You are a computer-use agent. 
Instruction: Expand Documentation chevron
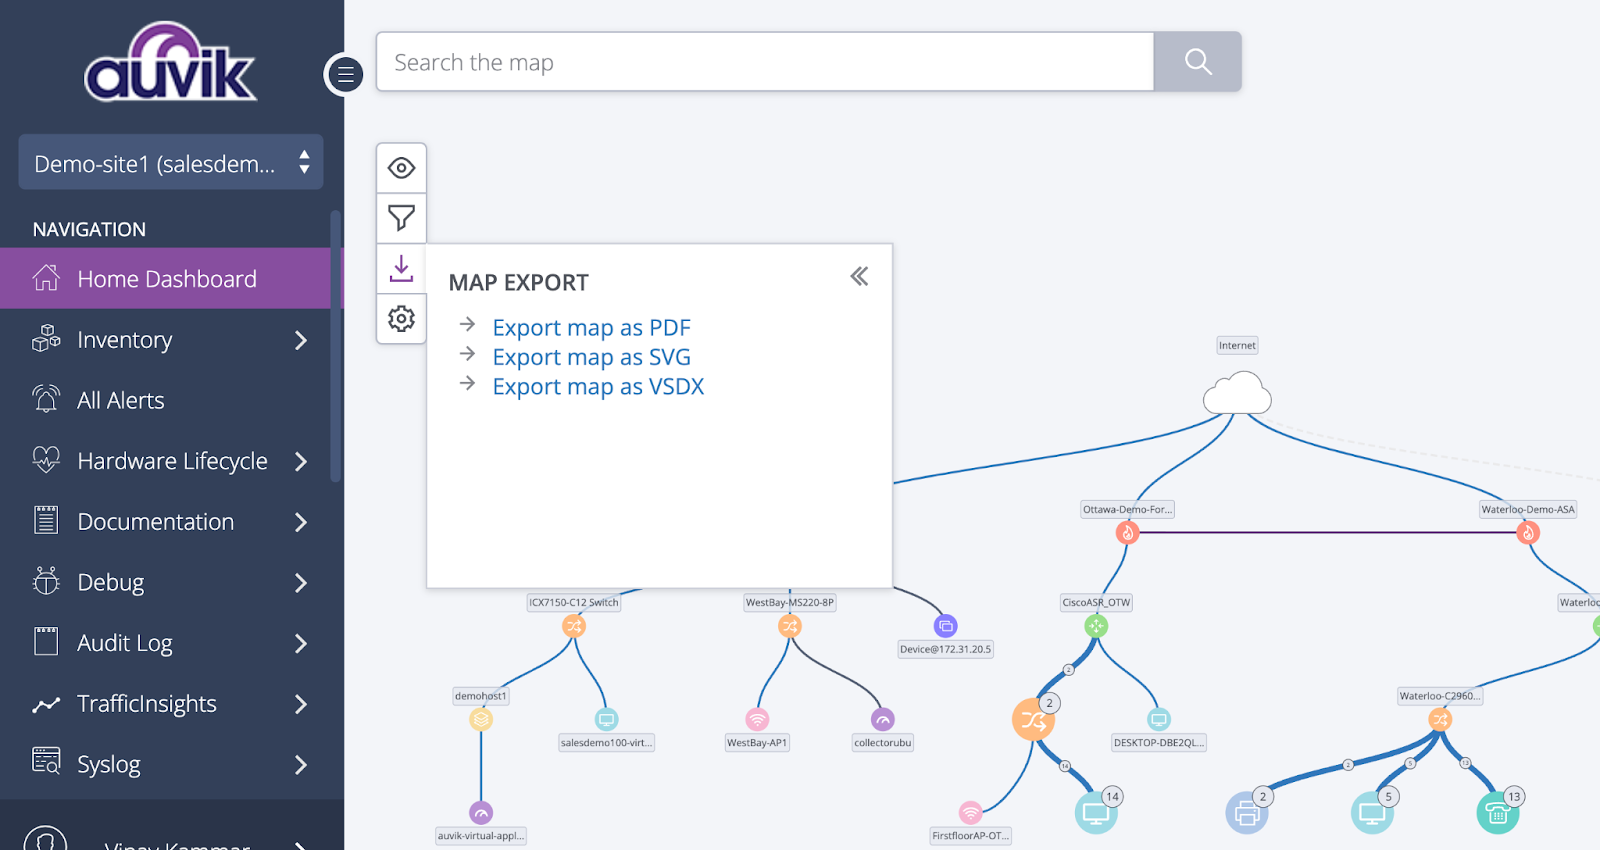tap(301, 522)
